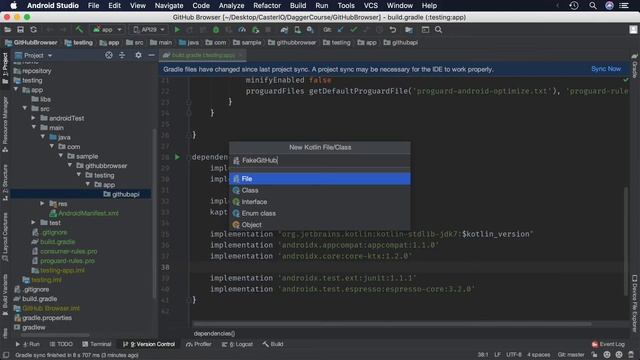The height and width of the screenshot is (360, 640).
Task: Choose Interface in New Kotlin popup
Action: point(320,202)
